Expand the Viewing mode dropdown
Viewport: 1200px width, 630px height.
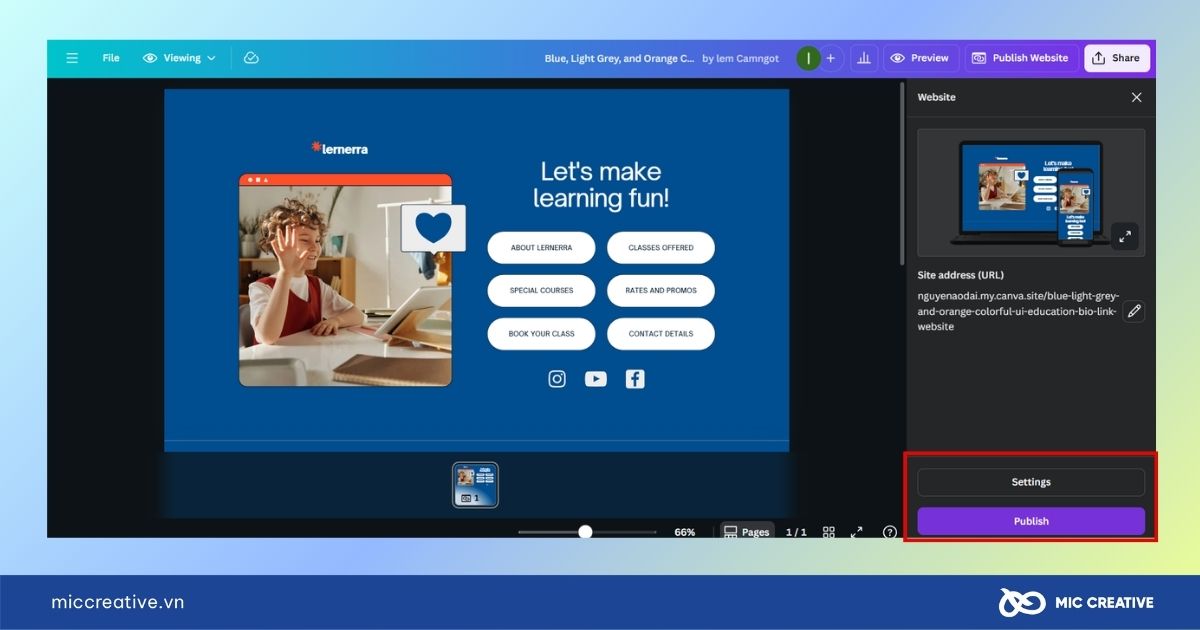(x=180, y=58)
